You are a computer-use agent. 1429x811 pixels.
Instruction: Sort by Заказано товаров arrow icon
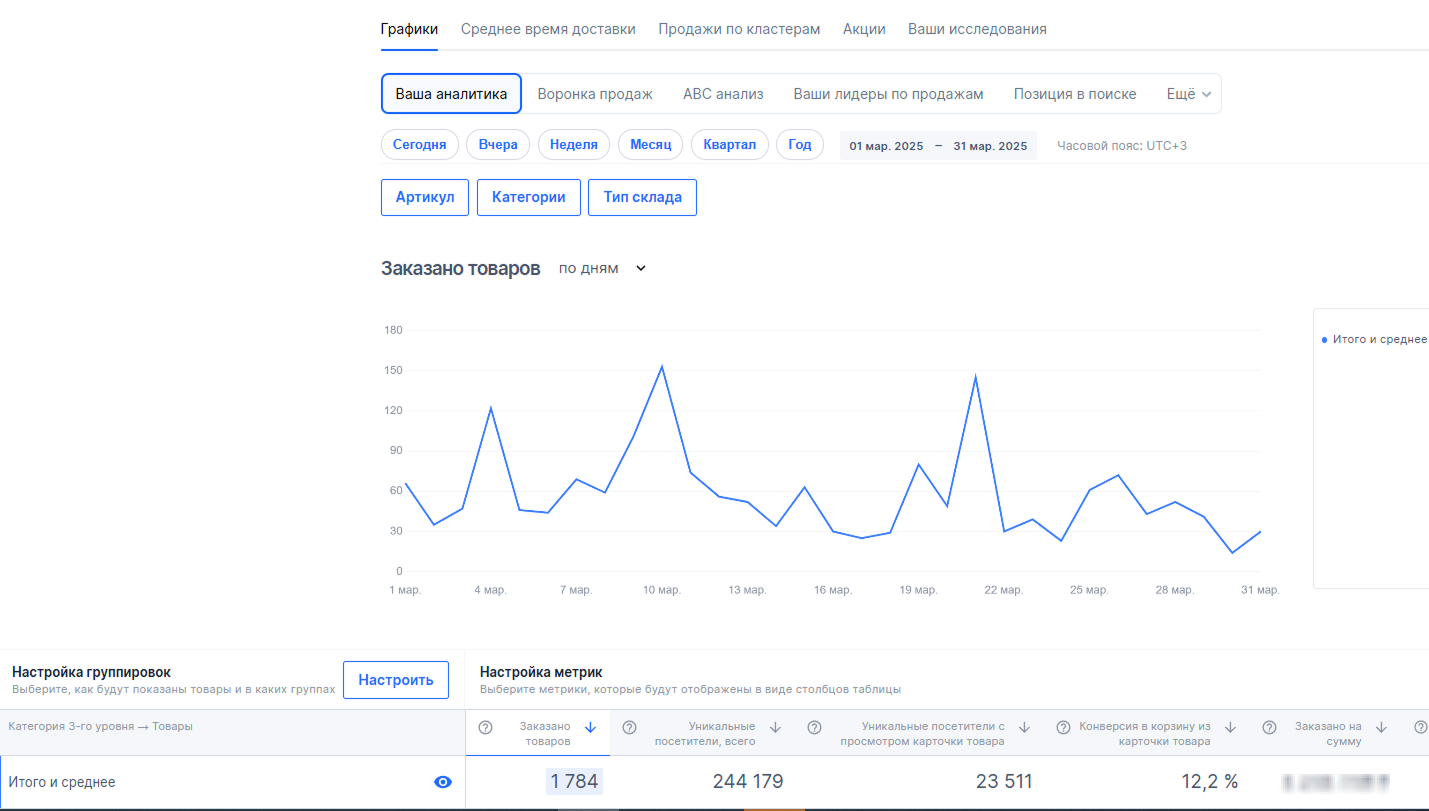[x=590, y=728]
